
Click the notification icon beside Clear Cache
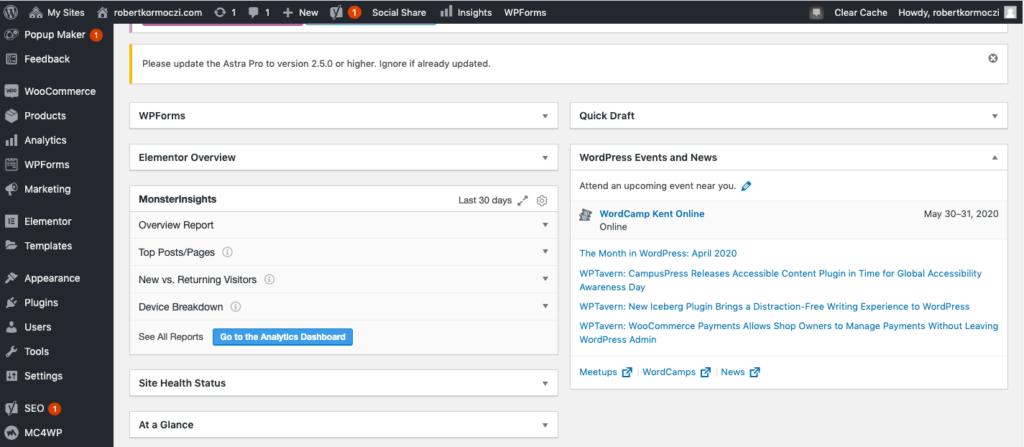click(816, 12)
